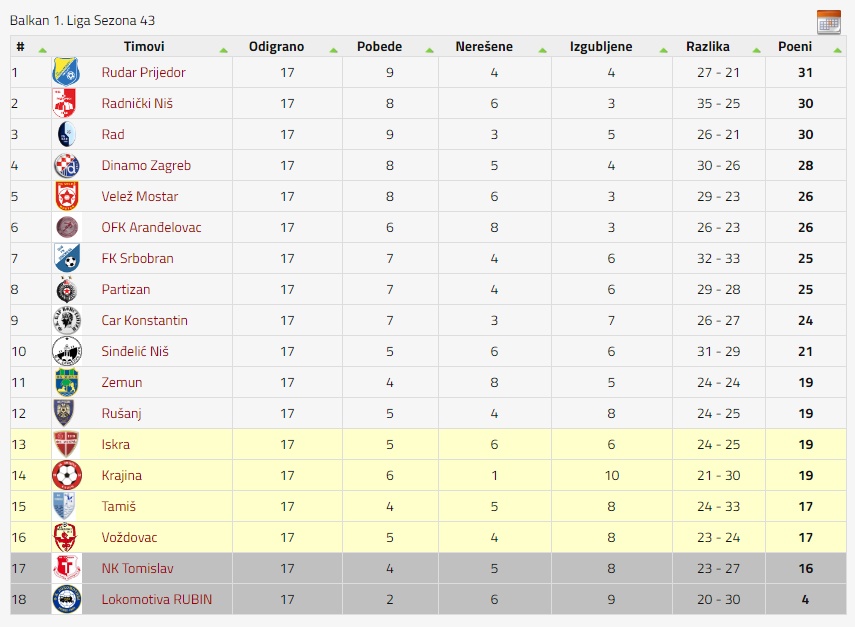855x627 pixels.
Task: Click the Krajina football crest
Action: coord(67,475)
